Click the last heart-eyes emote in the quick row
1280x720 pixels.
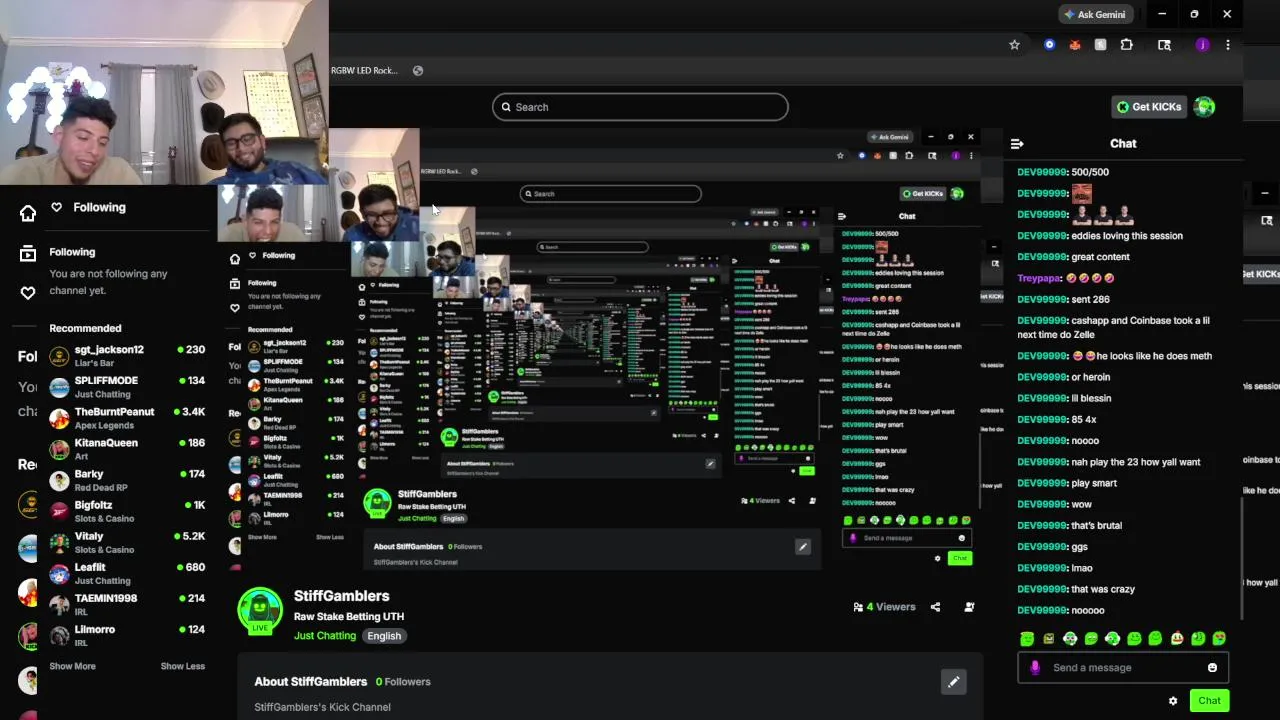1219,639
